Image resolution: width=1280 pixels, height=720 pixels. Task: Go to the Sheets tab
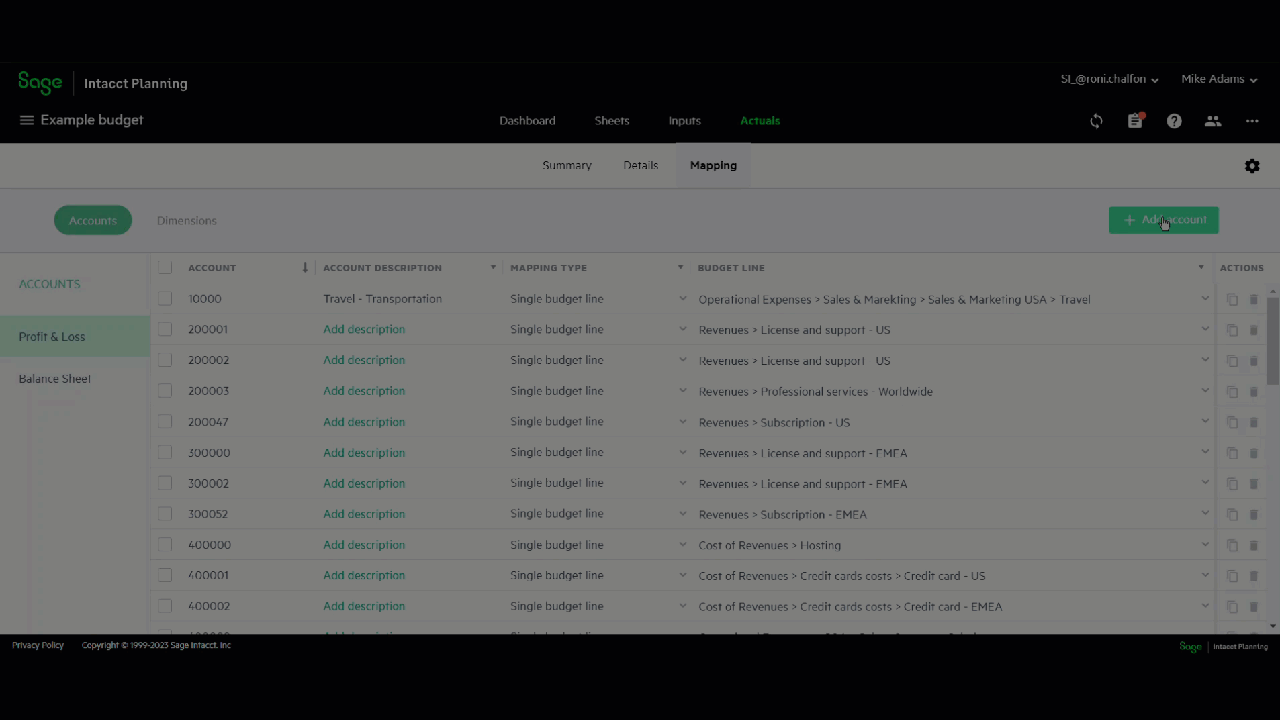pos(612,121)
